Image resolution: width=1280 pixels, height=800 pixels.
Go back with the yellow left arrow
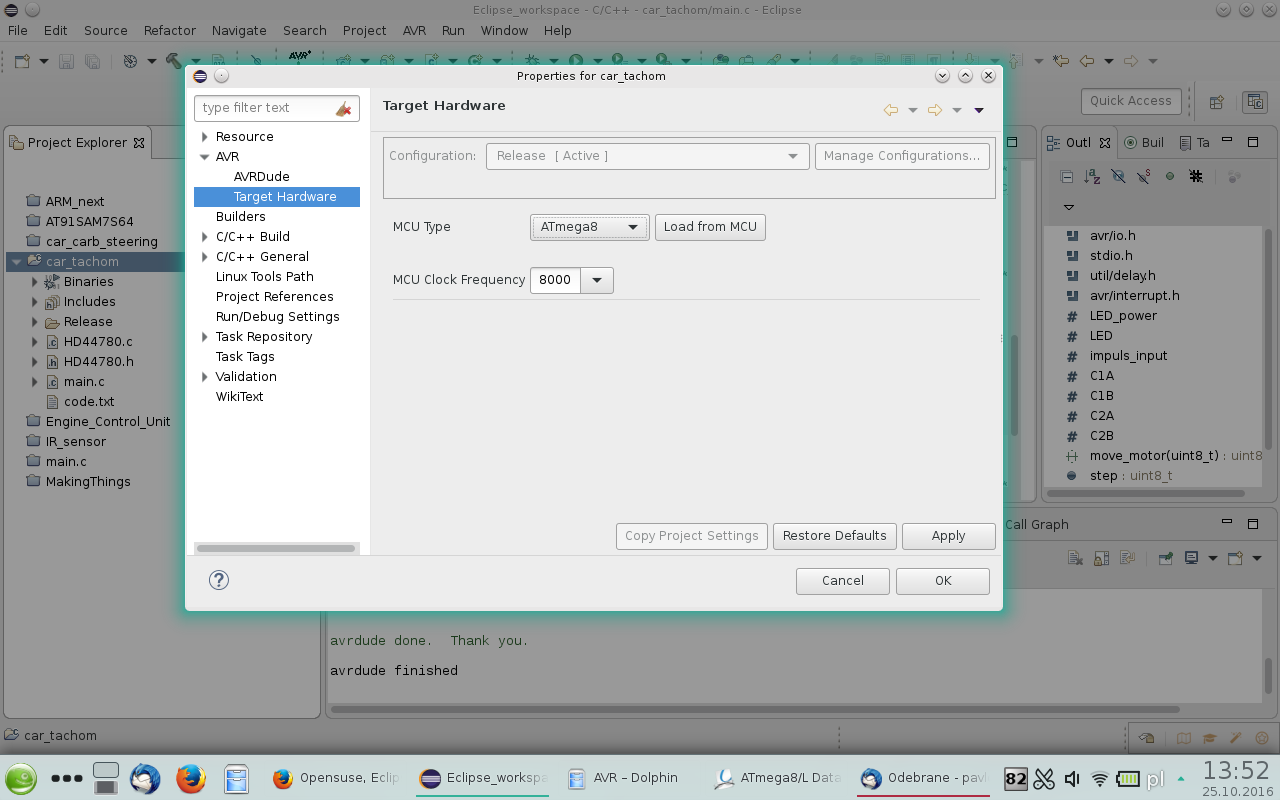point(890,110)
